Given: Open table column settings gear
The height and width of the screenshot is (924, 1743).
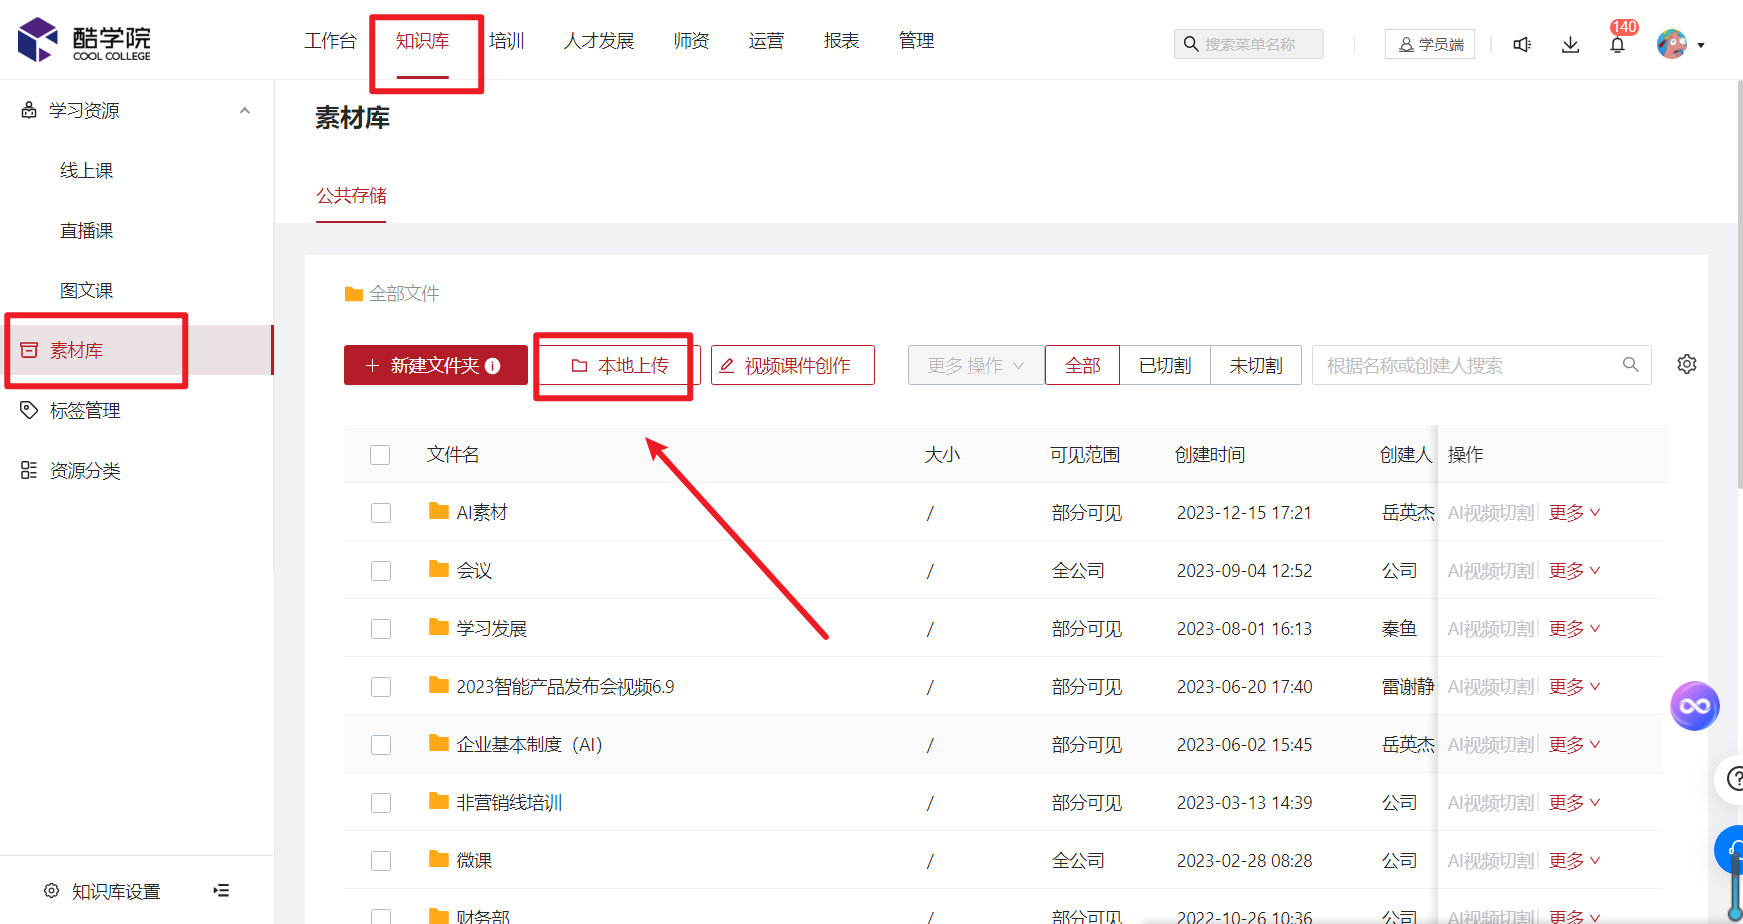Looking at the screenshot, I should coord(1687,364).
